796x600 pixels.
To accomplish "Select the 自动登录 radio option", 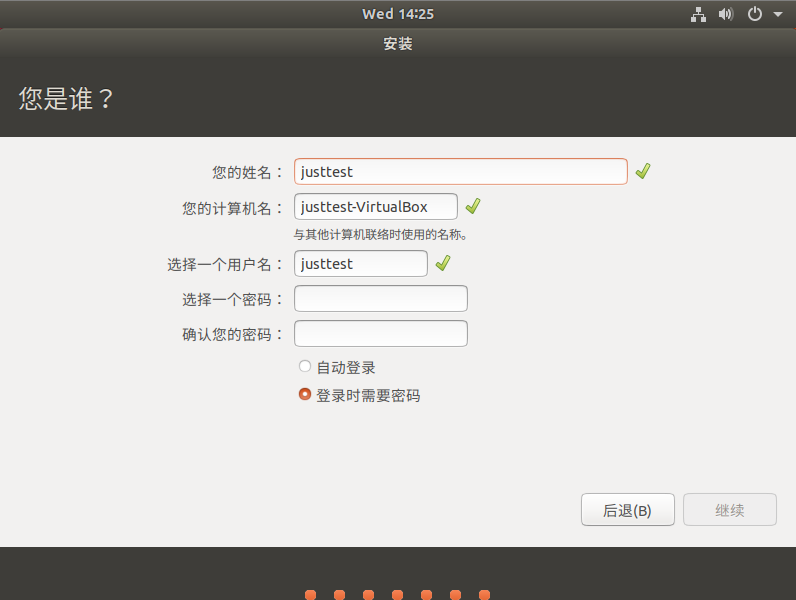I will click(x=305, y=367).
